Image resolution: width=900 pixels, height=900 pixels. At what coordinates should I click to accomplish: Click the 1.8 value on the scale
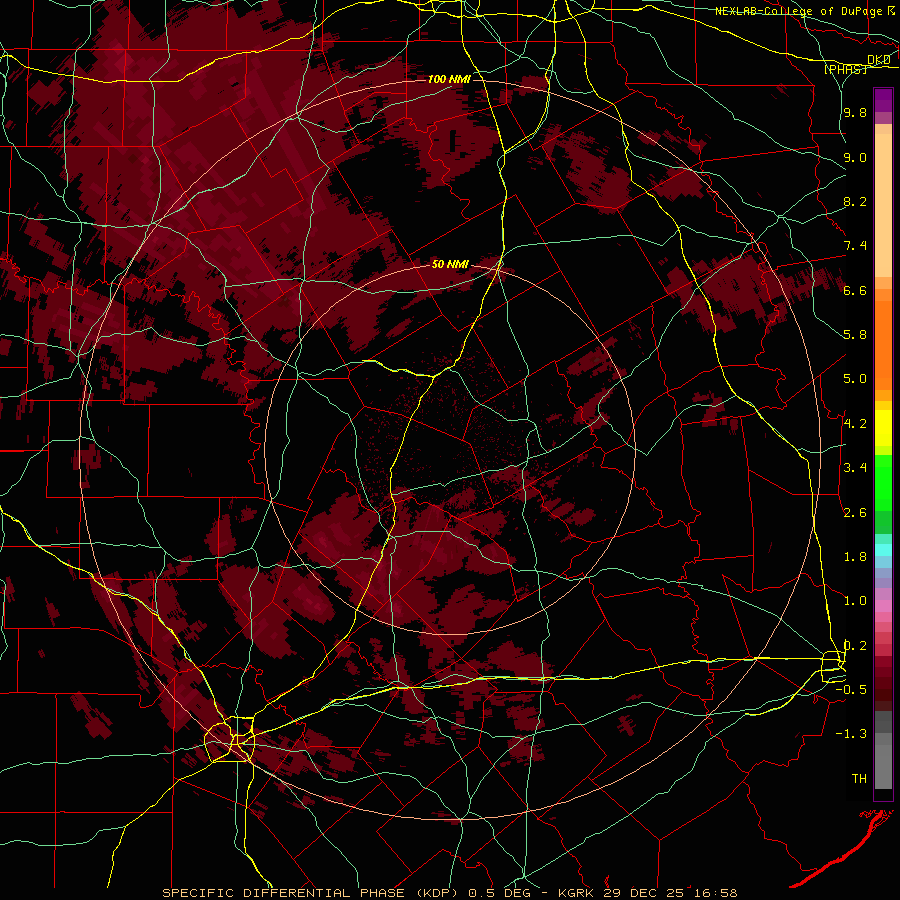tap(855, 557)
